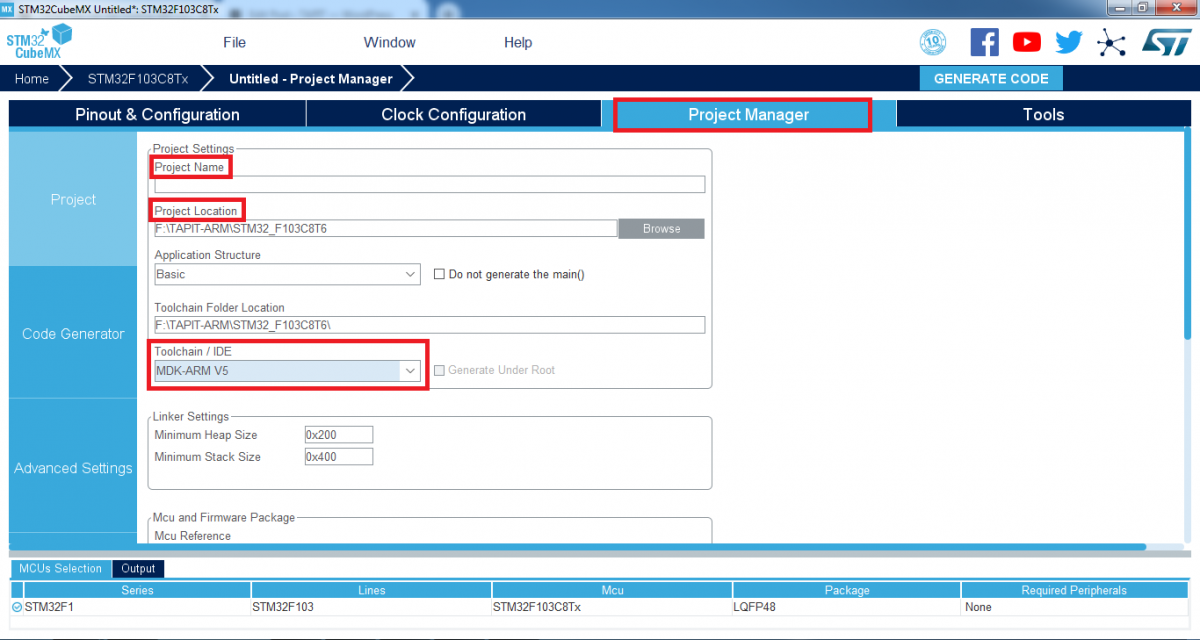Open the Code Generator side section
This screenshot has height=640, width=1200.
point(73,334)
